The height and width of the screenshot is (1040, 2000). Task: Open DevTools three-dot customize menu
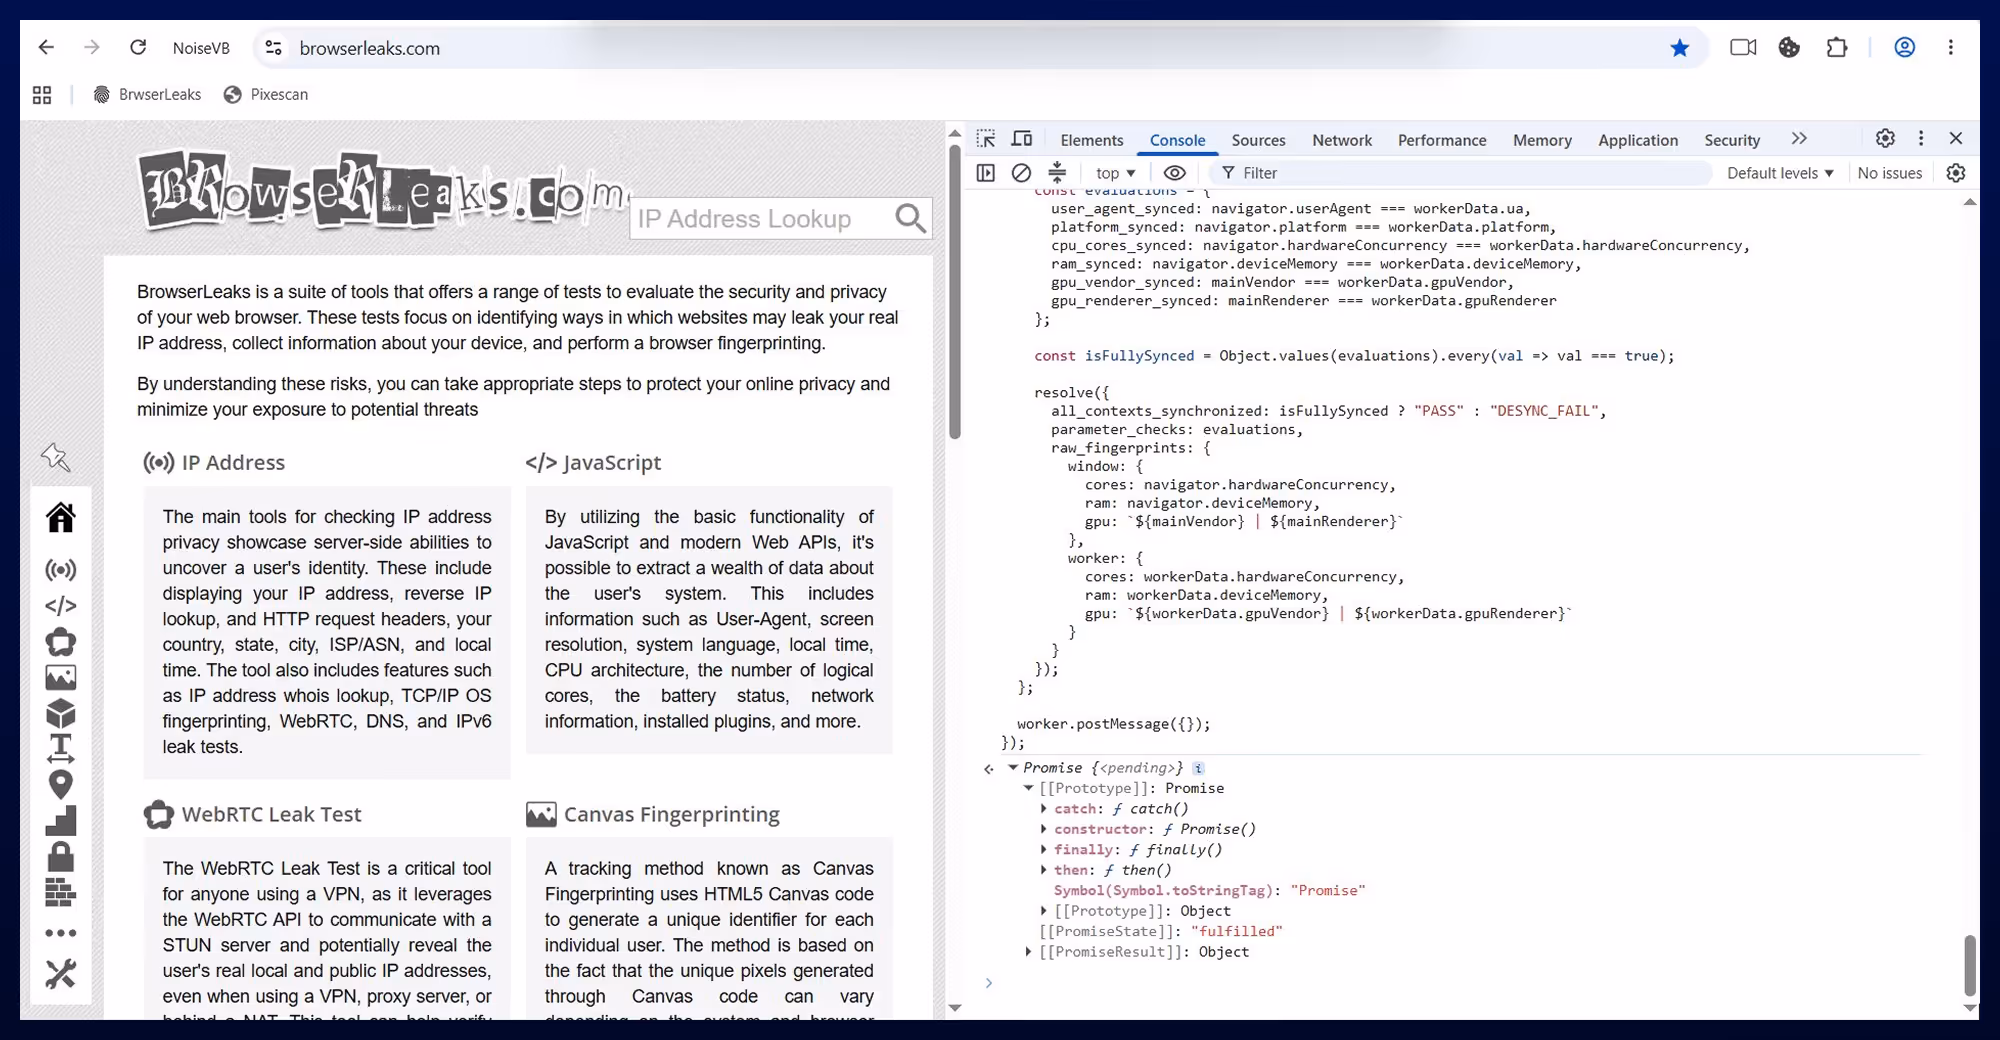pos(1921,139)
